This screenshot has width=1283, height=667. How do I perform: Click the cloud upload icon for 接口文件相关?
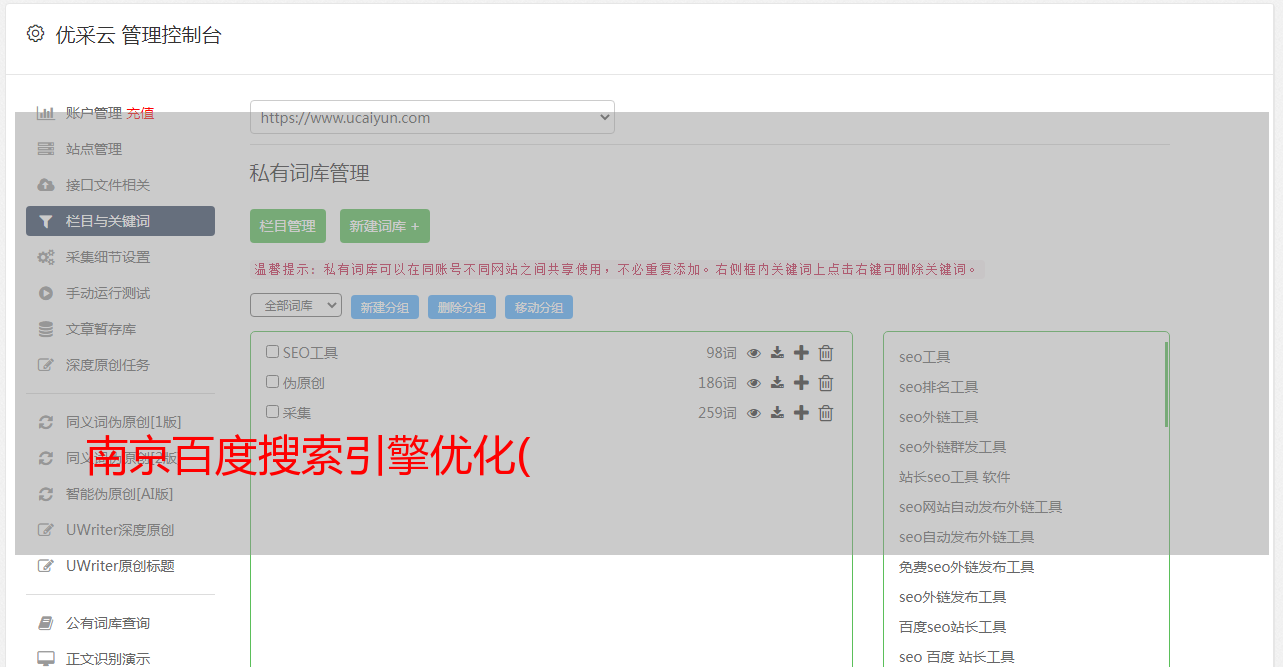(x=46, y=185)
